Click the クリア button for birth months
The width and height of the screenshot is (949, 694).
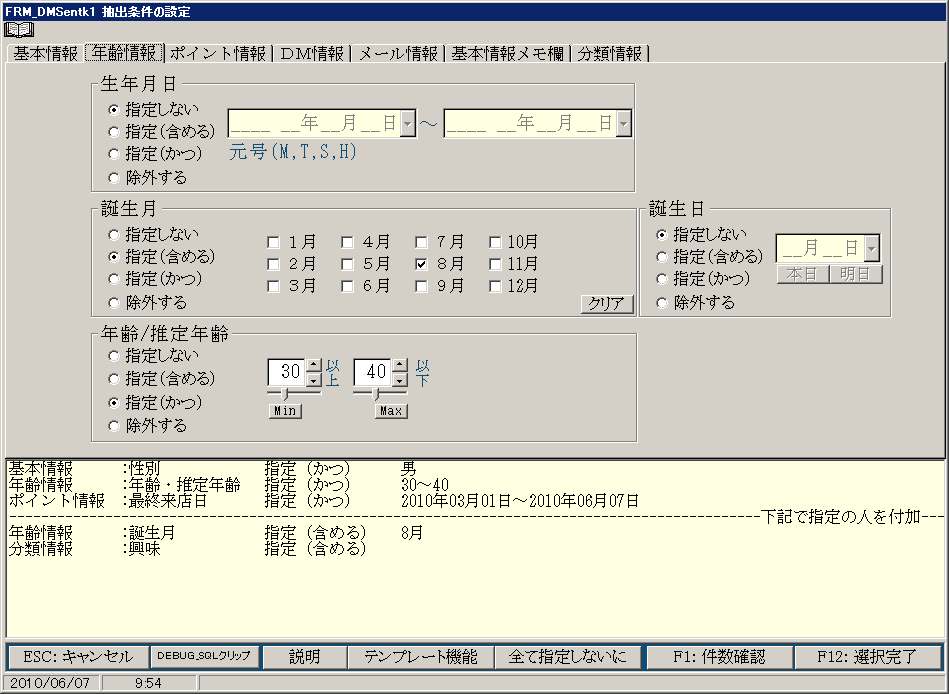[606, 305]
